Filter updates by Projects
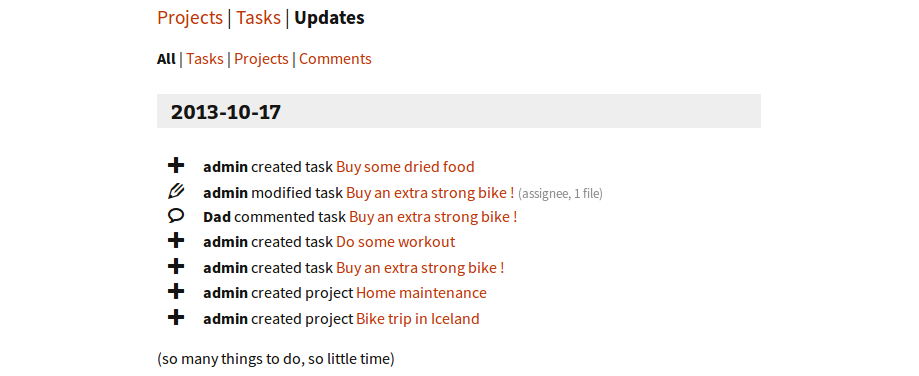Screen dimensions: 919x376 point(261,59)
